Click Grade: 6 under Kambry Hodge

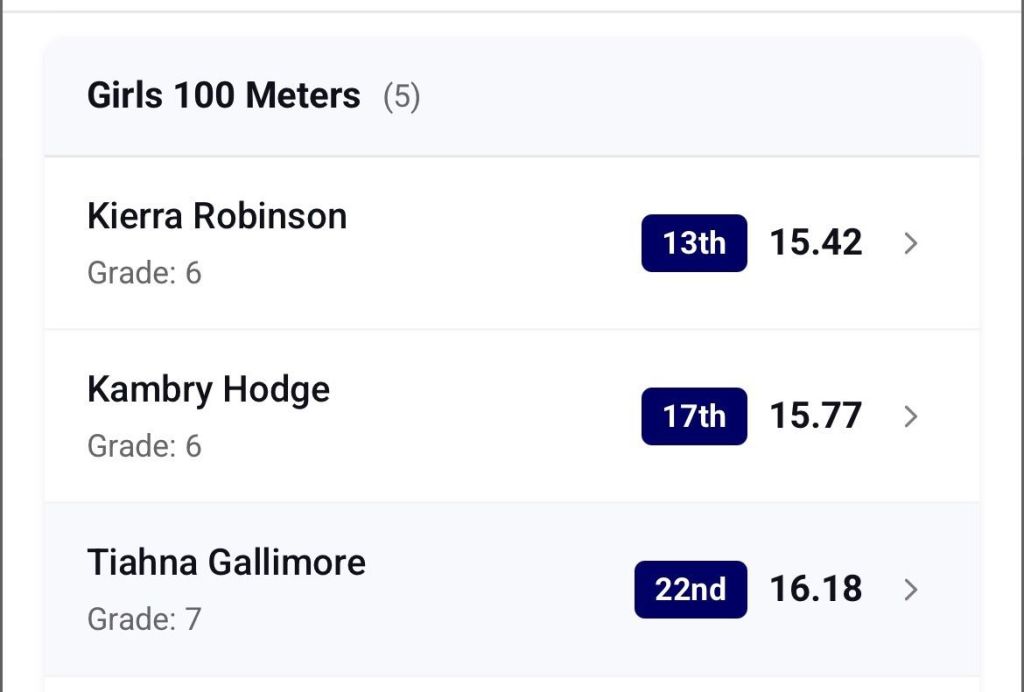(144, 446)
